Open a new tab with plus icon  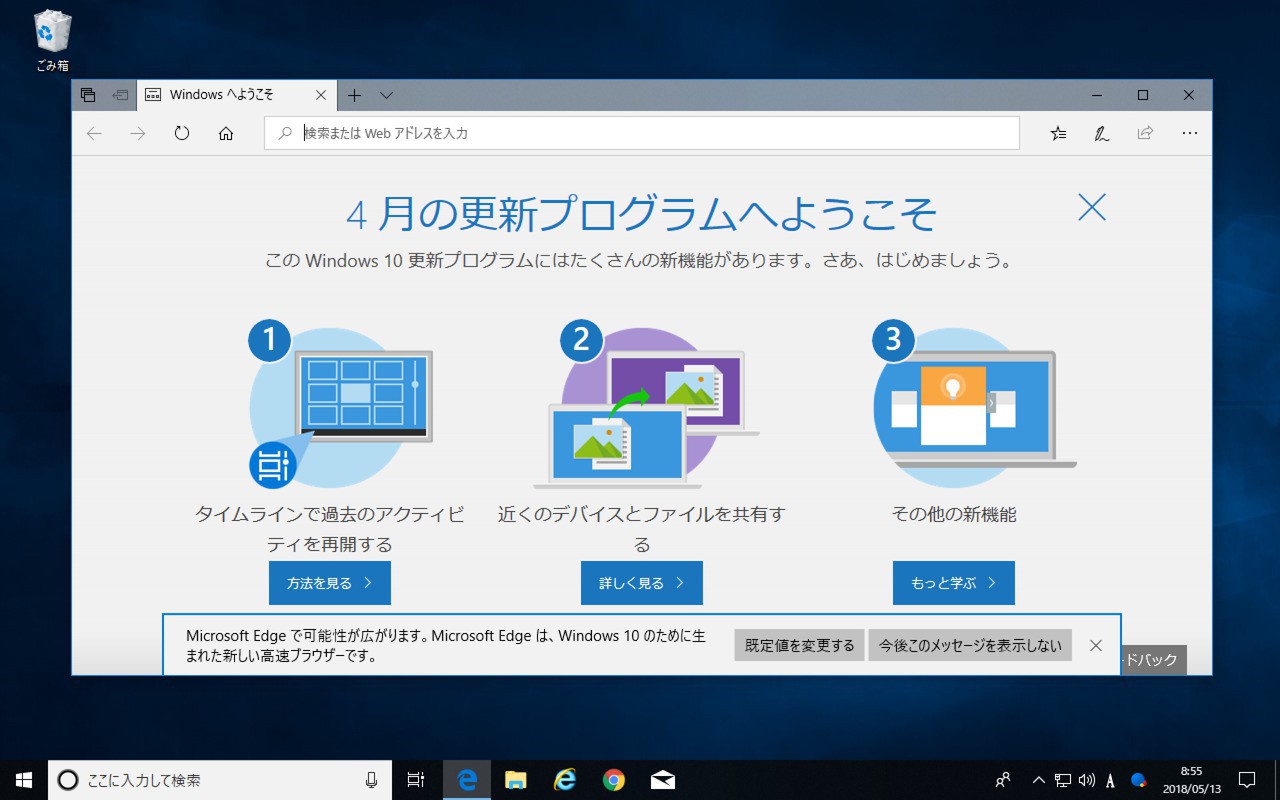tap(354, 95)
